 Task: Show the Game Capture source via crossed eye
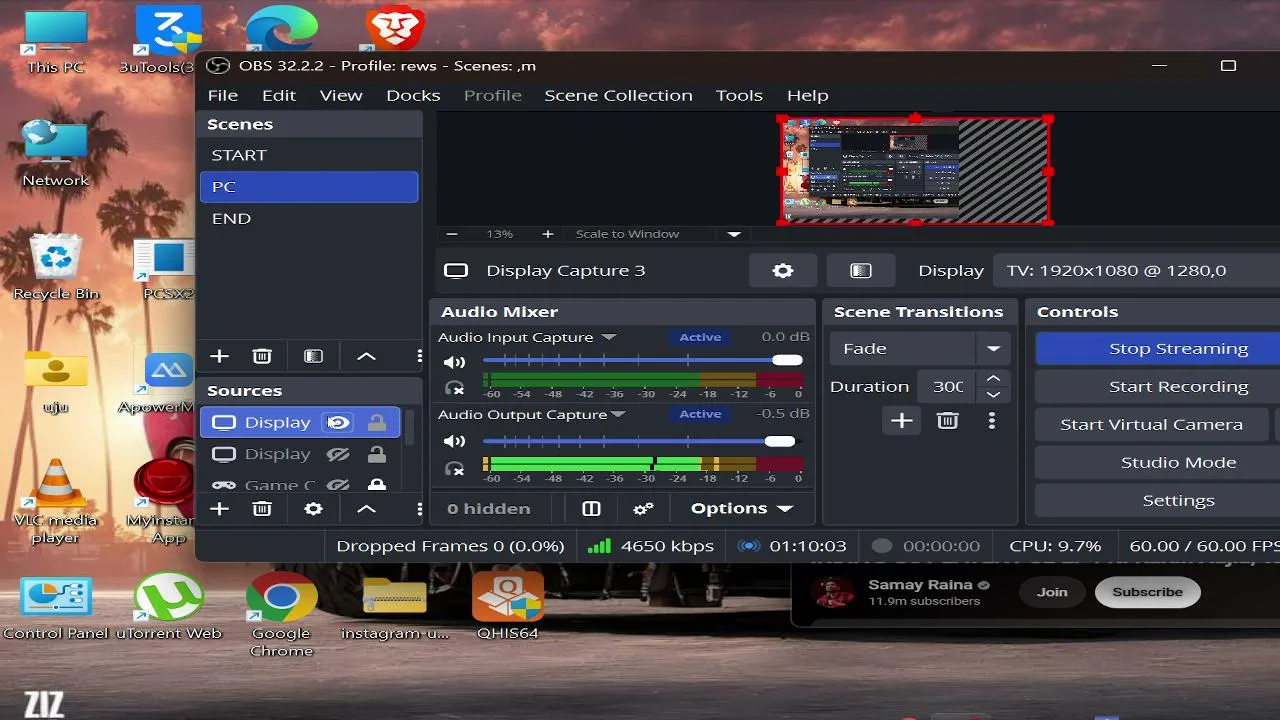pyautogui.click(x=338, y=485)
